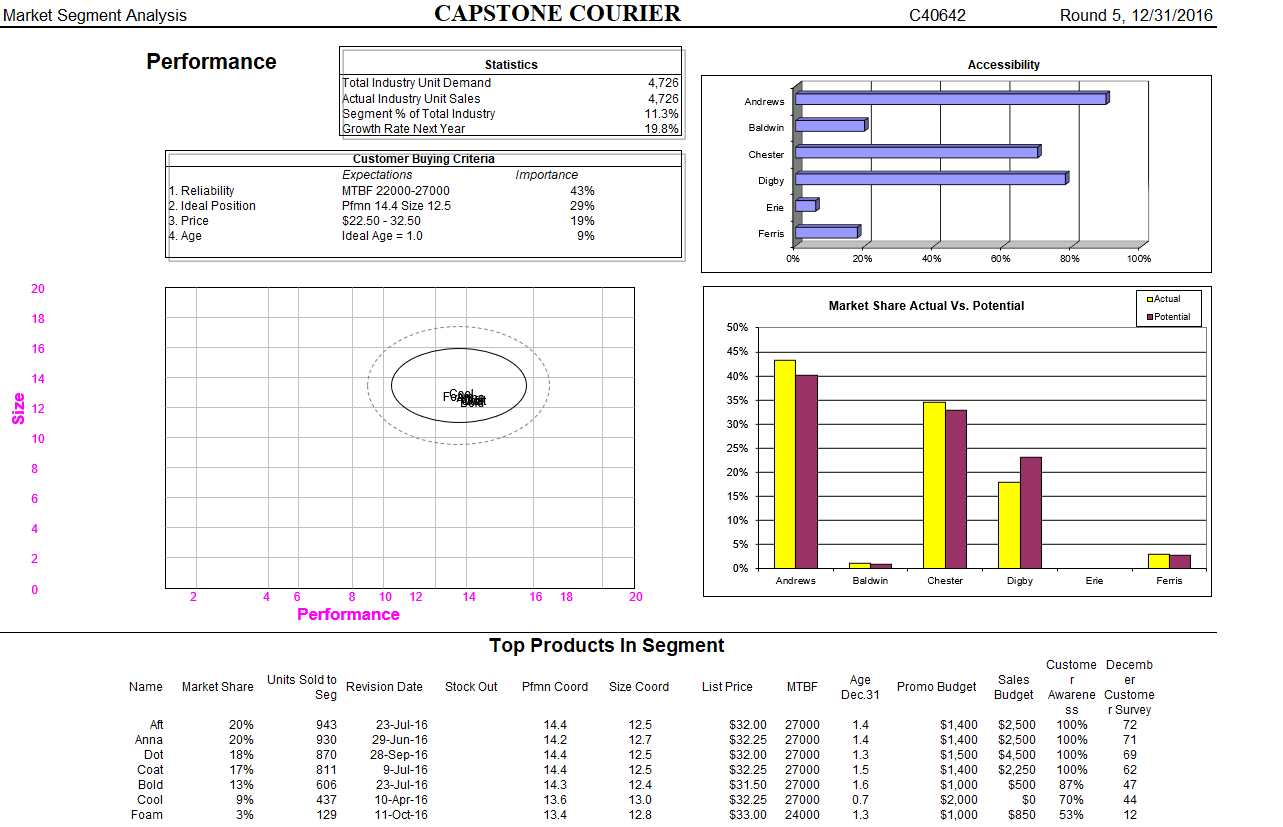Click the yellow Actual legend swatch
Viewport: 1283px width, 827px height.
(x=1148, y=299)
